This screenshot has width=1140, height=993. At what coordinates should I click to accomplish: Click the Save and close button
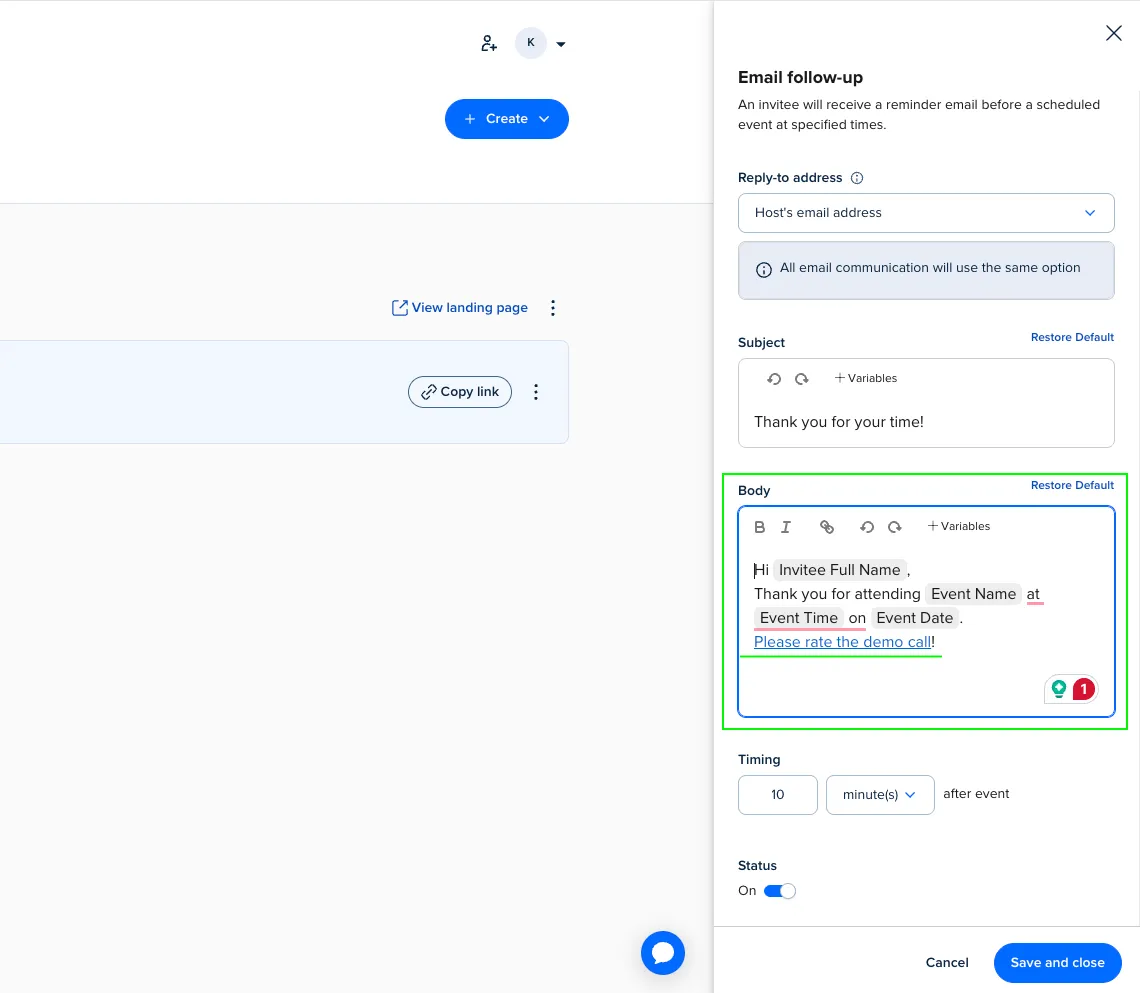(1057, 962)
